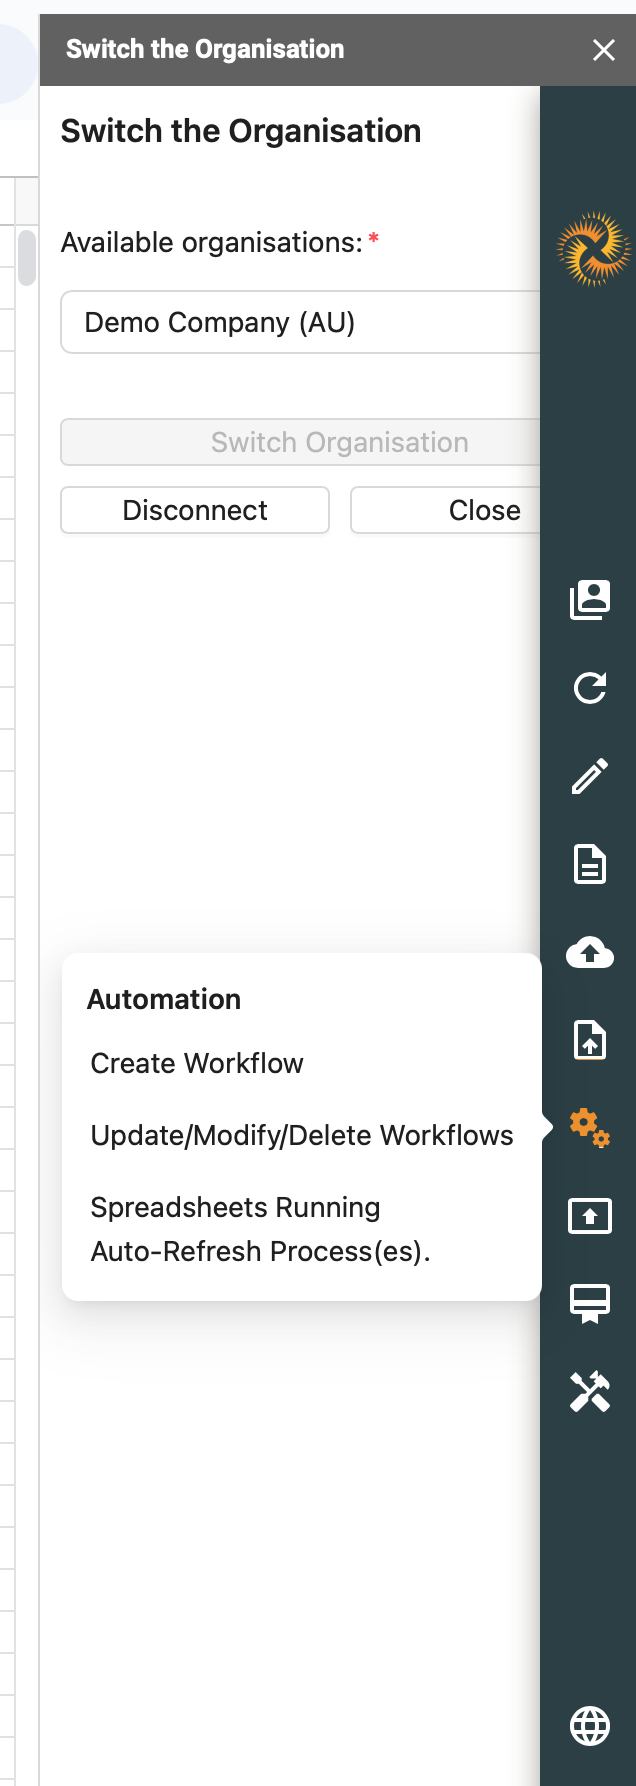This screenshot has width=636, height=1786.
Task: Open the document with text lines icon
Action: click(590, 864)
